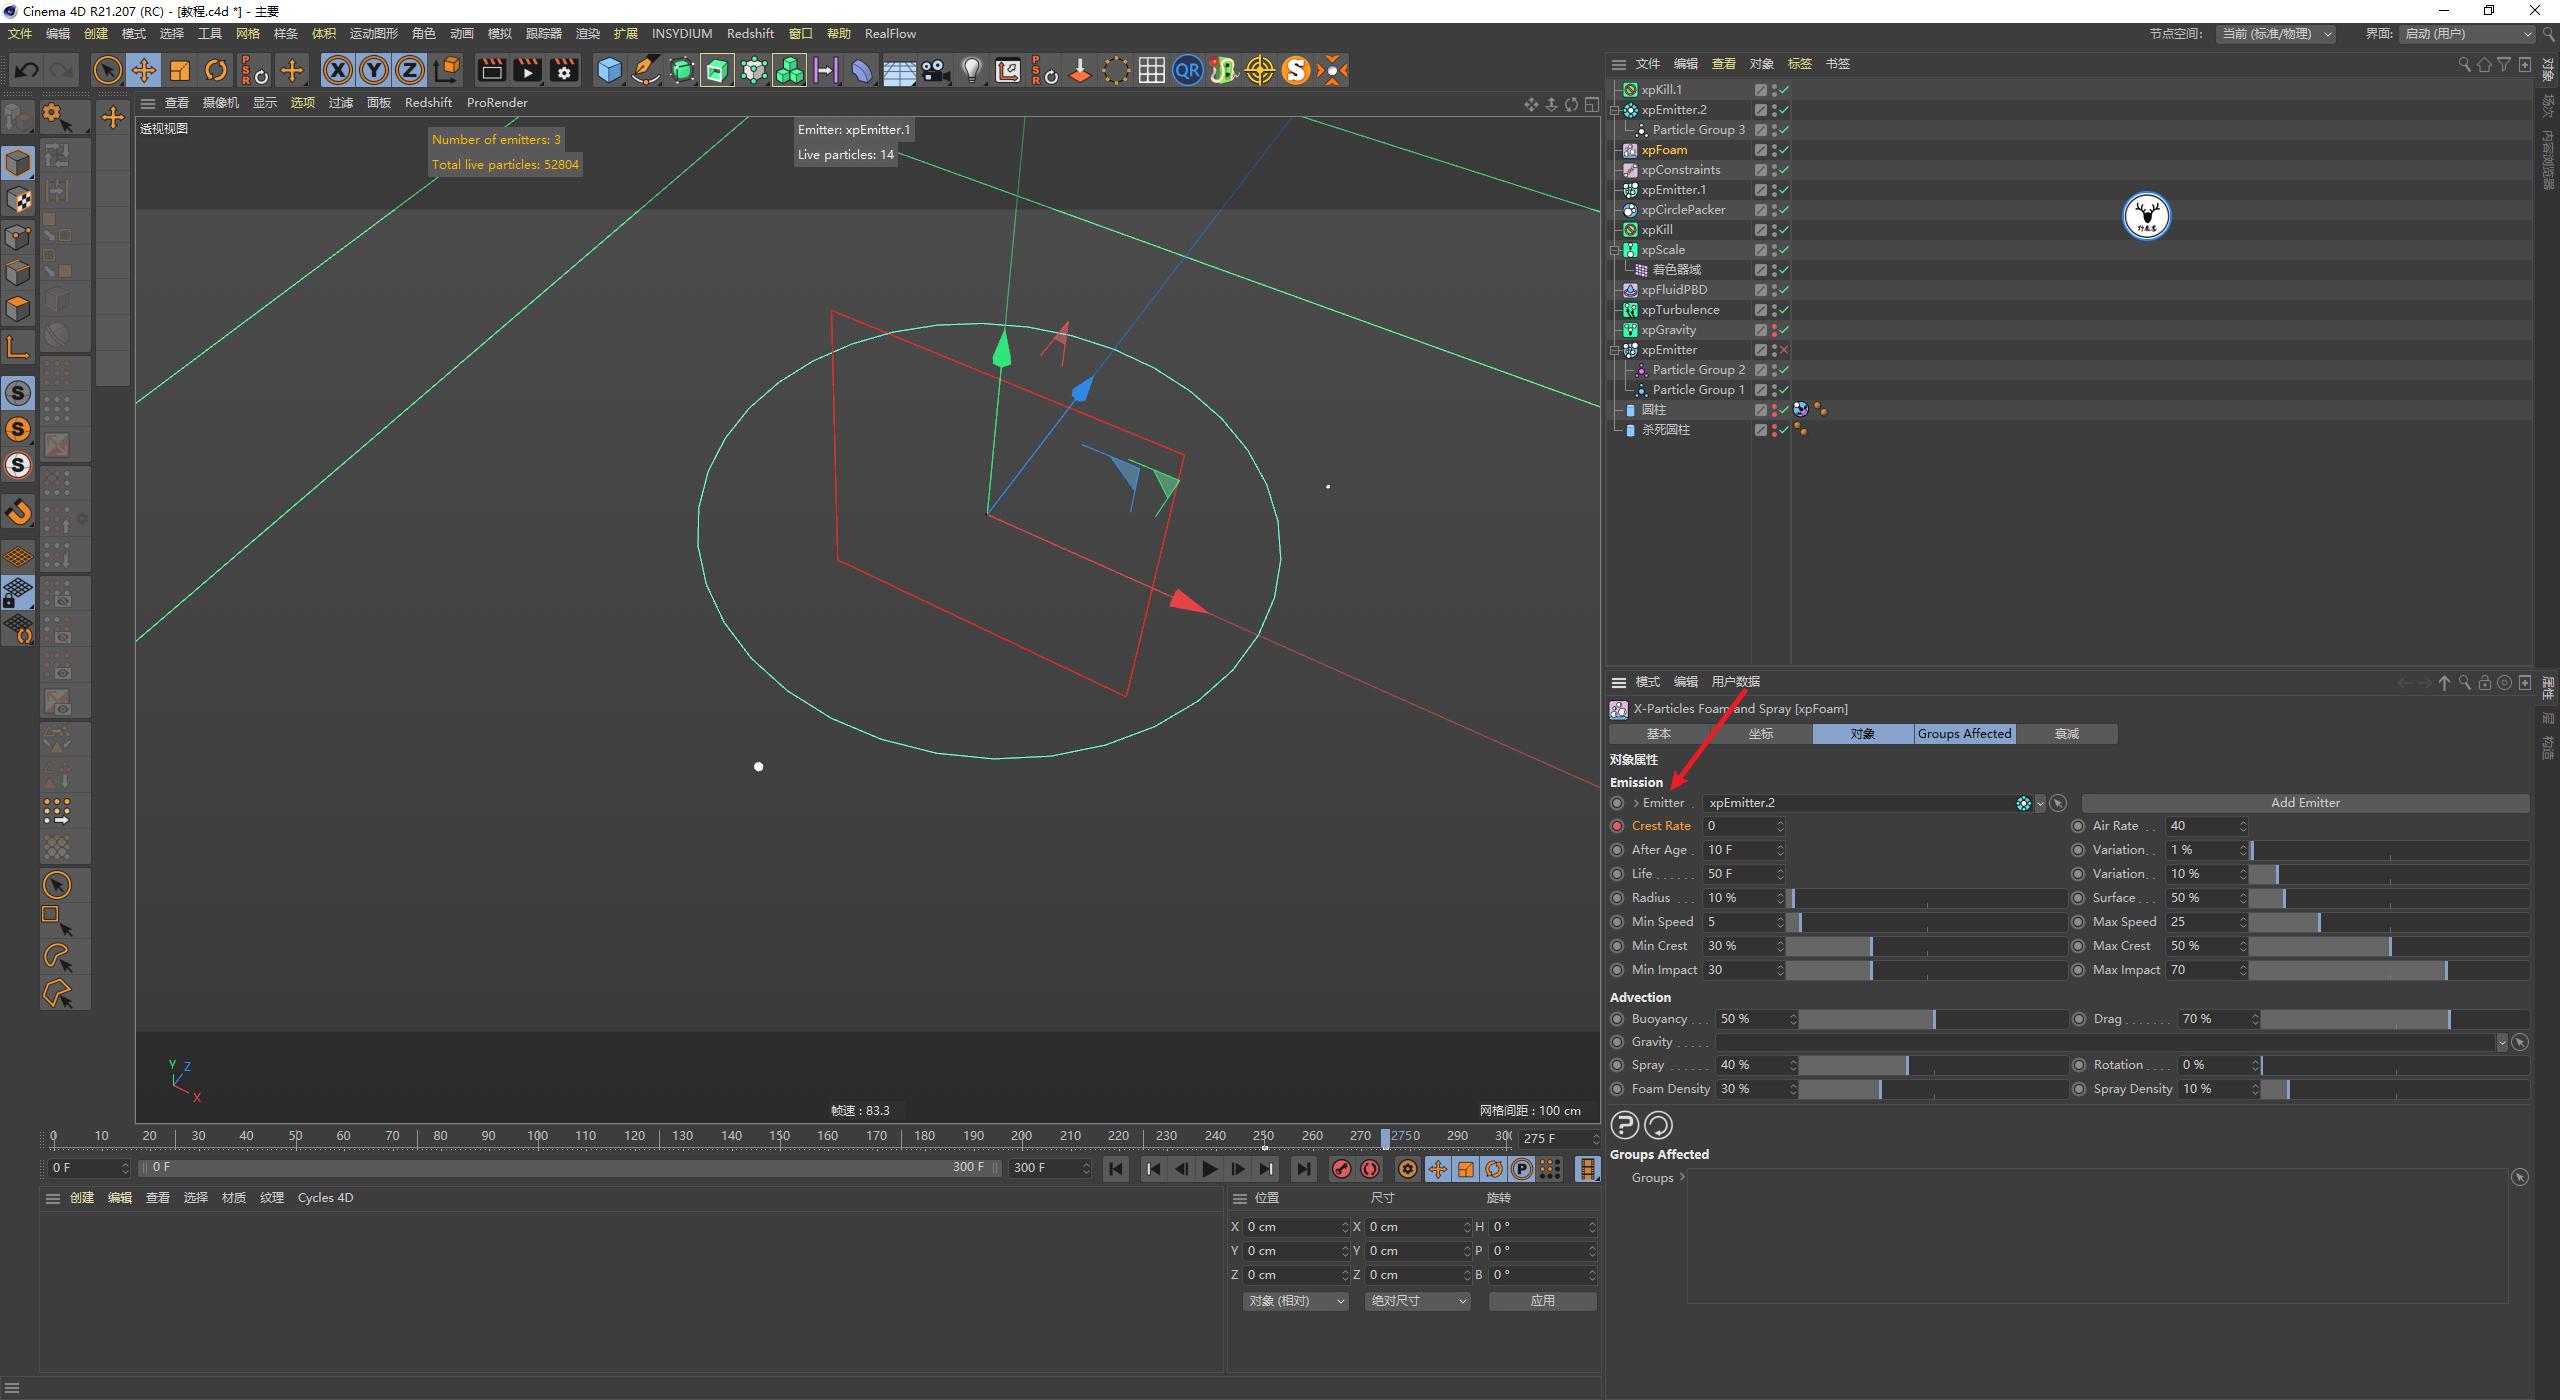Image resolution: width=2560 pixels, height=1400 pixels.
Task: Collapse the xpEmitter.2 hierarchy
Action: tap(1616, 110)
